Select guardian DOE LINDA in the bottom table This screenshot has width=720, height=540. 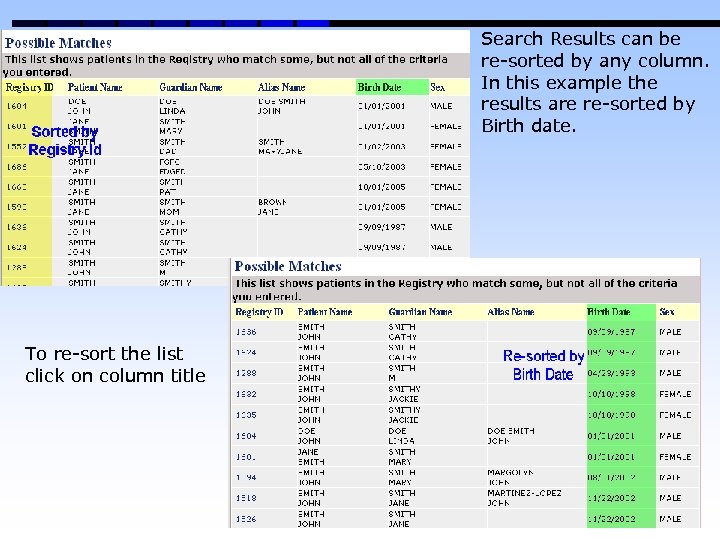pyautogui.click(x=401, y=436)
